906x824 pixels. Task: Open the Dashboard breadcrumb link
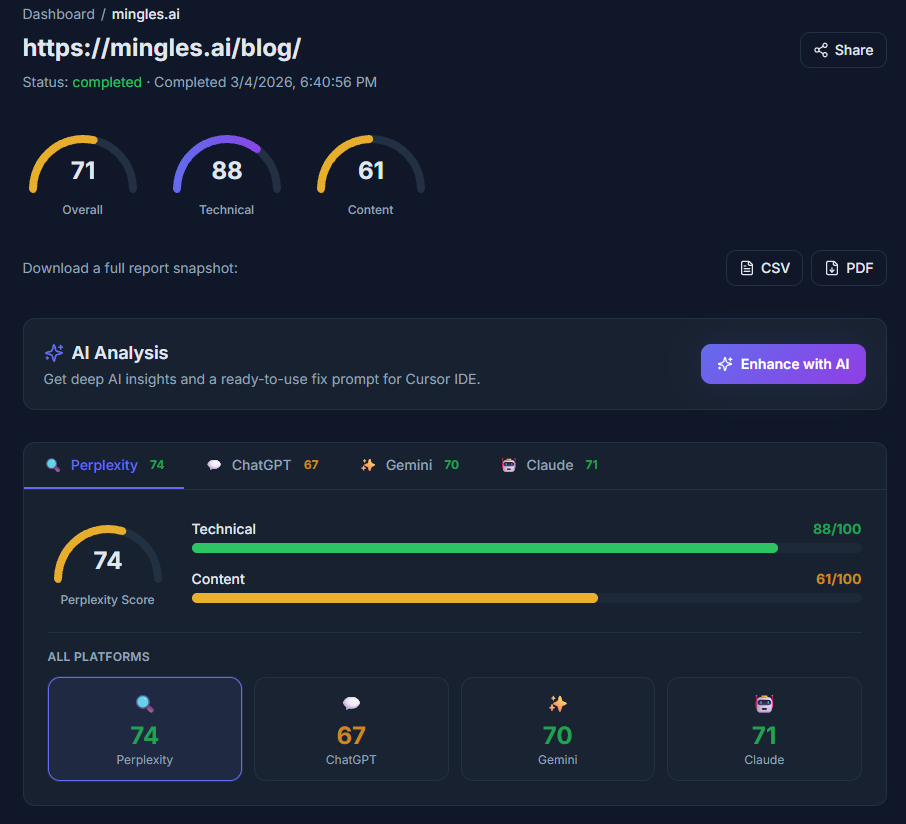59,14
